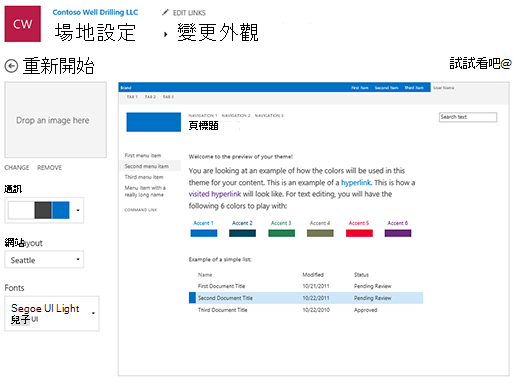This screenshot has height=384, width=518.
Task: Click First Item in the preview top bar
Action: (360, 88)
